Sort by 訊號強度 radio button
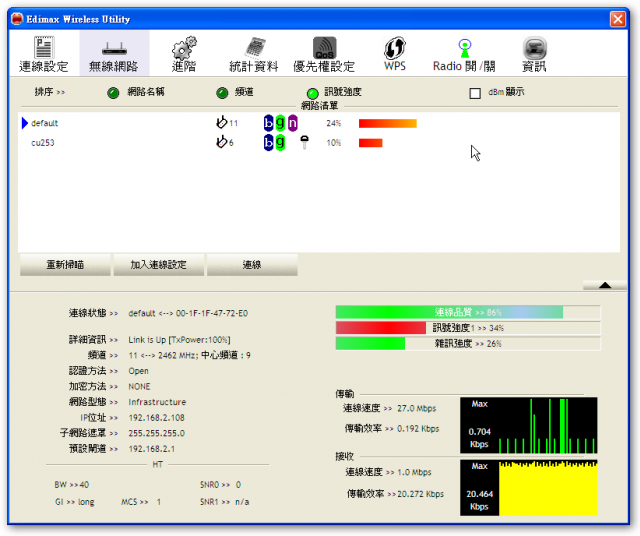Screen dimensions: 640x536 312,93
